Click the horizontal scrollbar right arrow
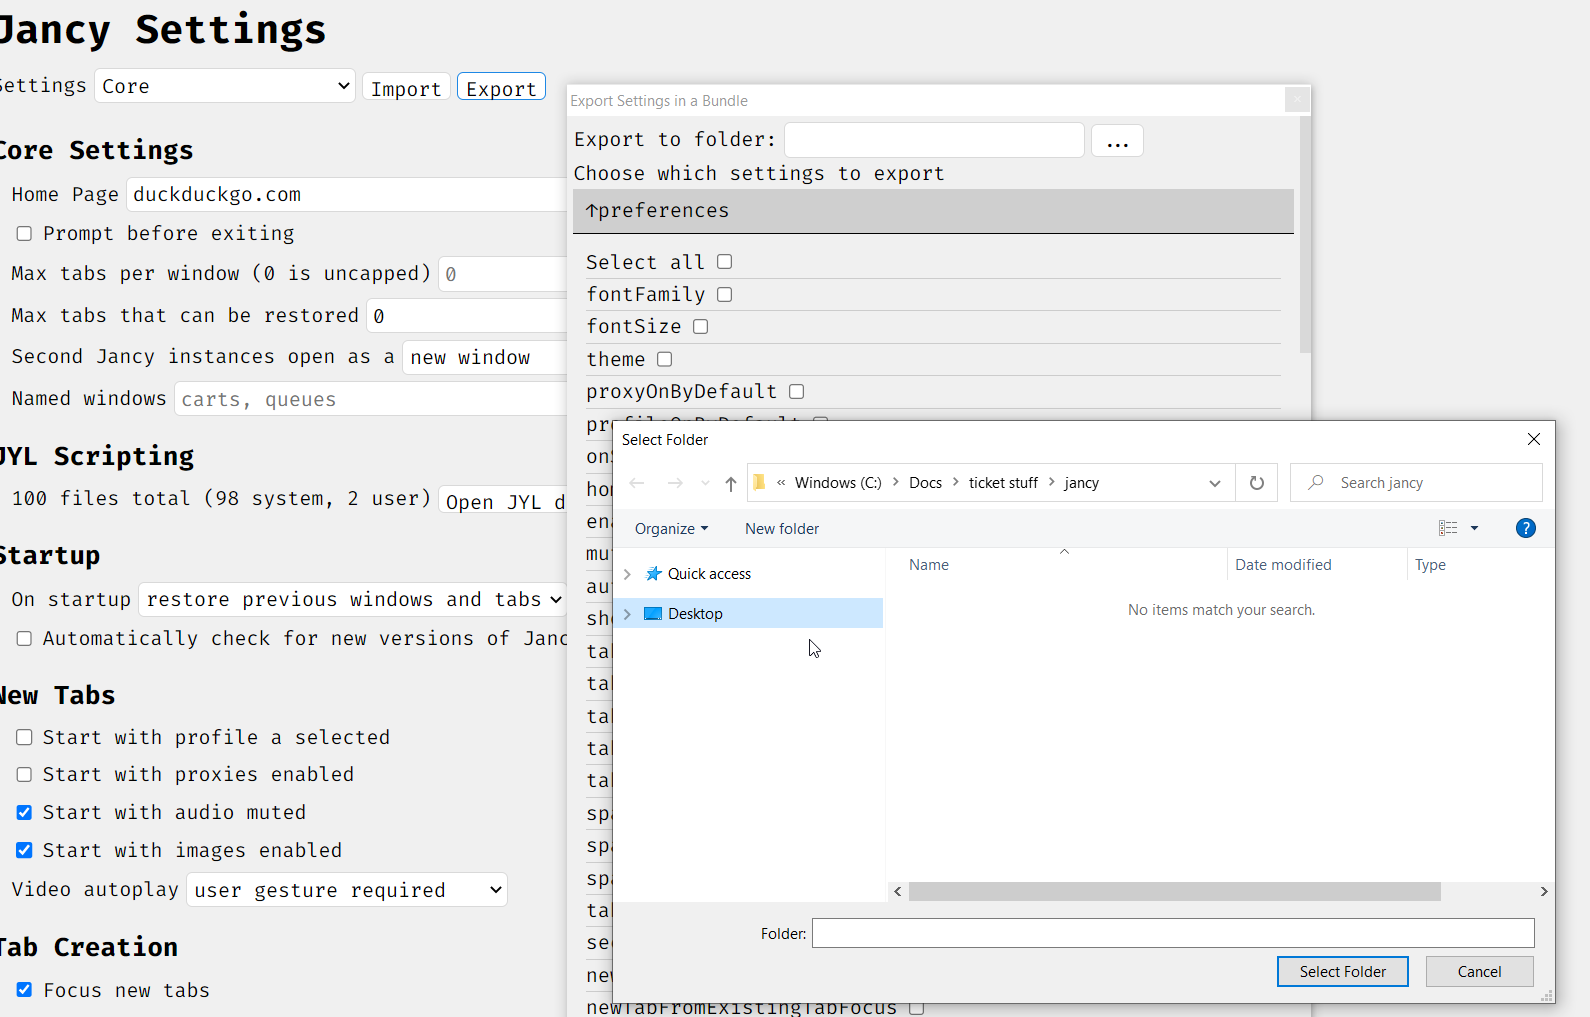 tap(1544, 891)
